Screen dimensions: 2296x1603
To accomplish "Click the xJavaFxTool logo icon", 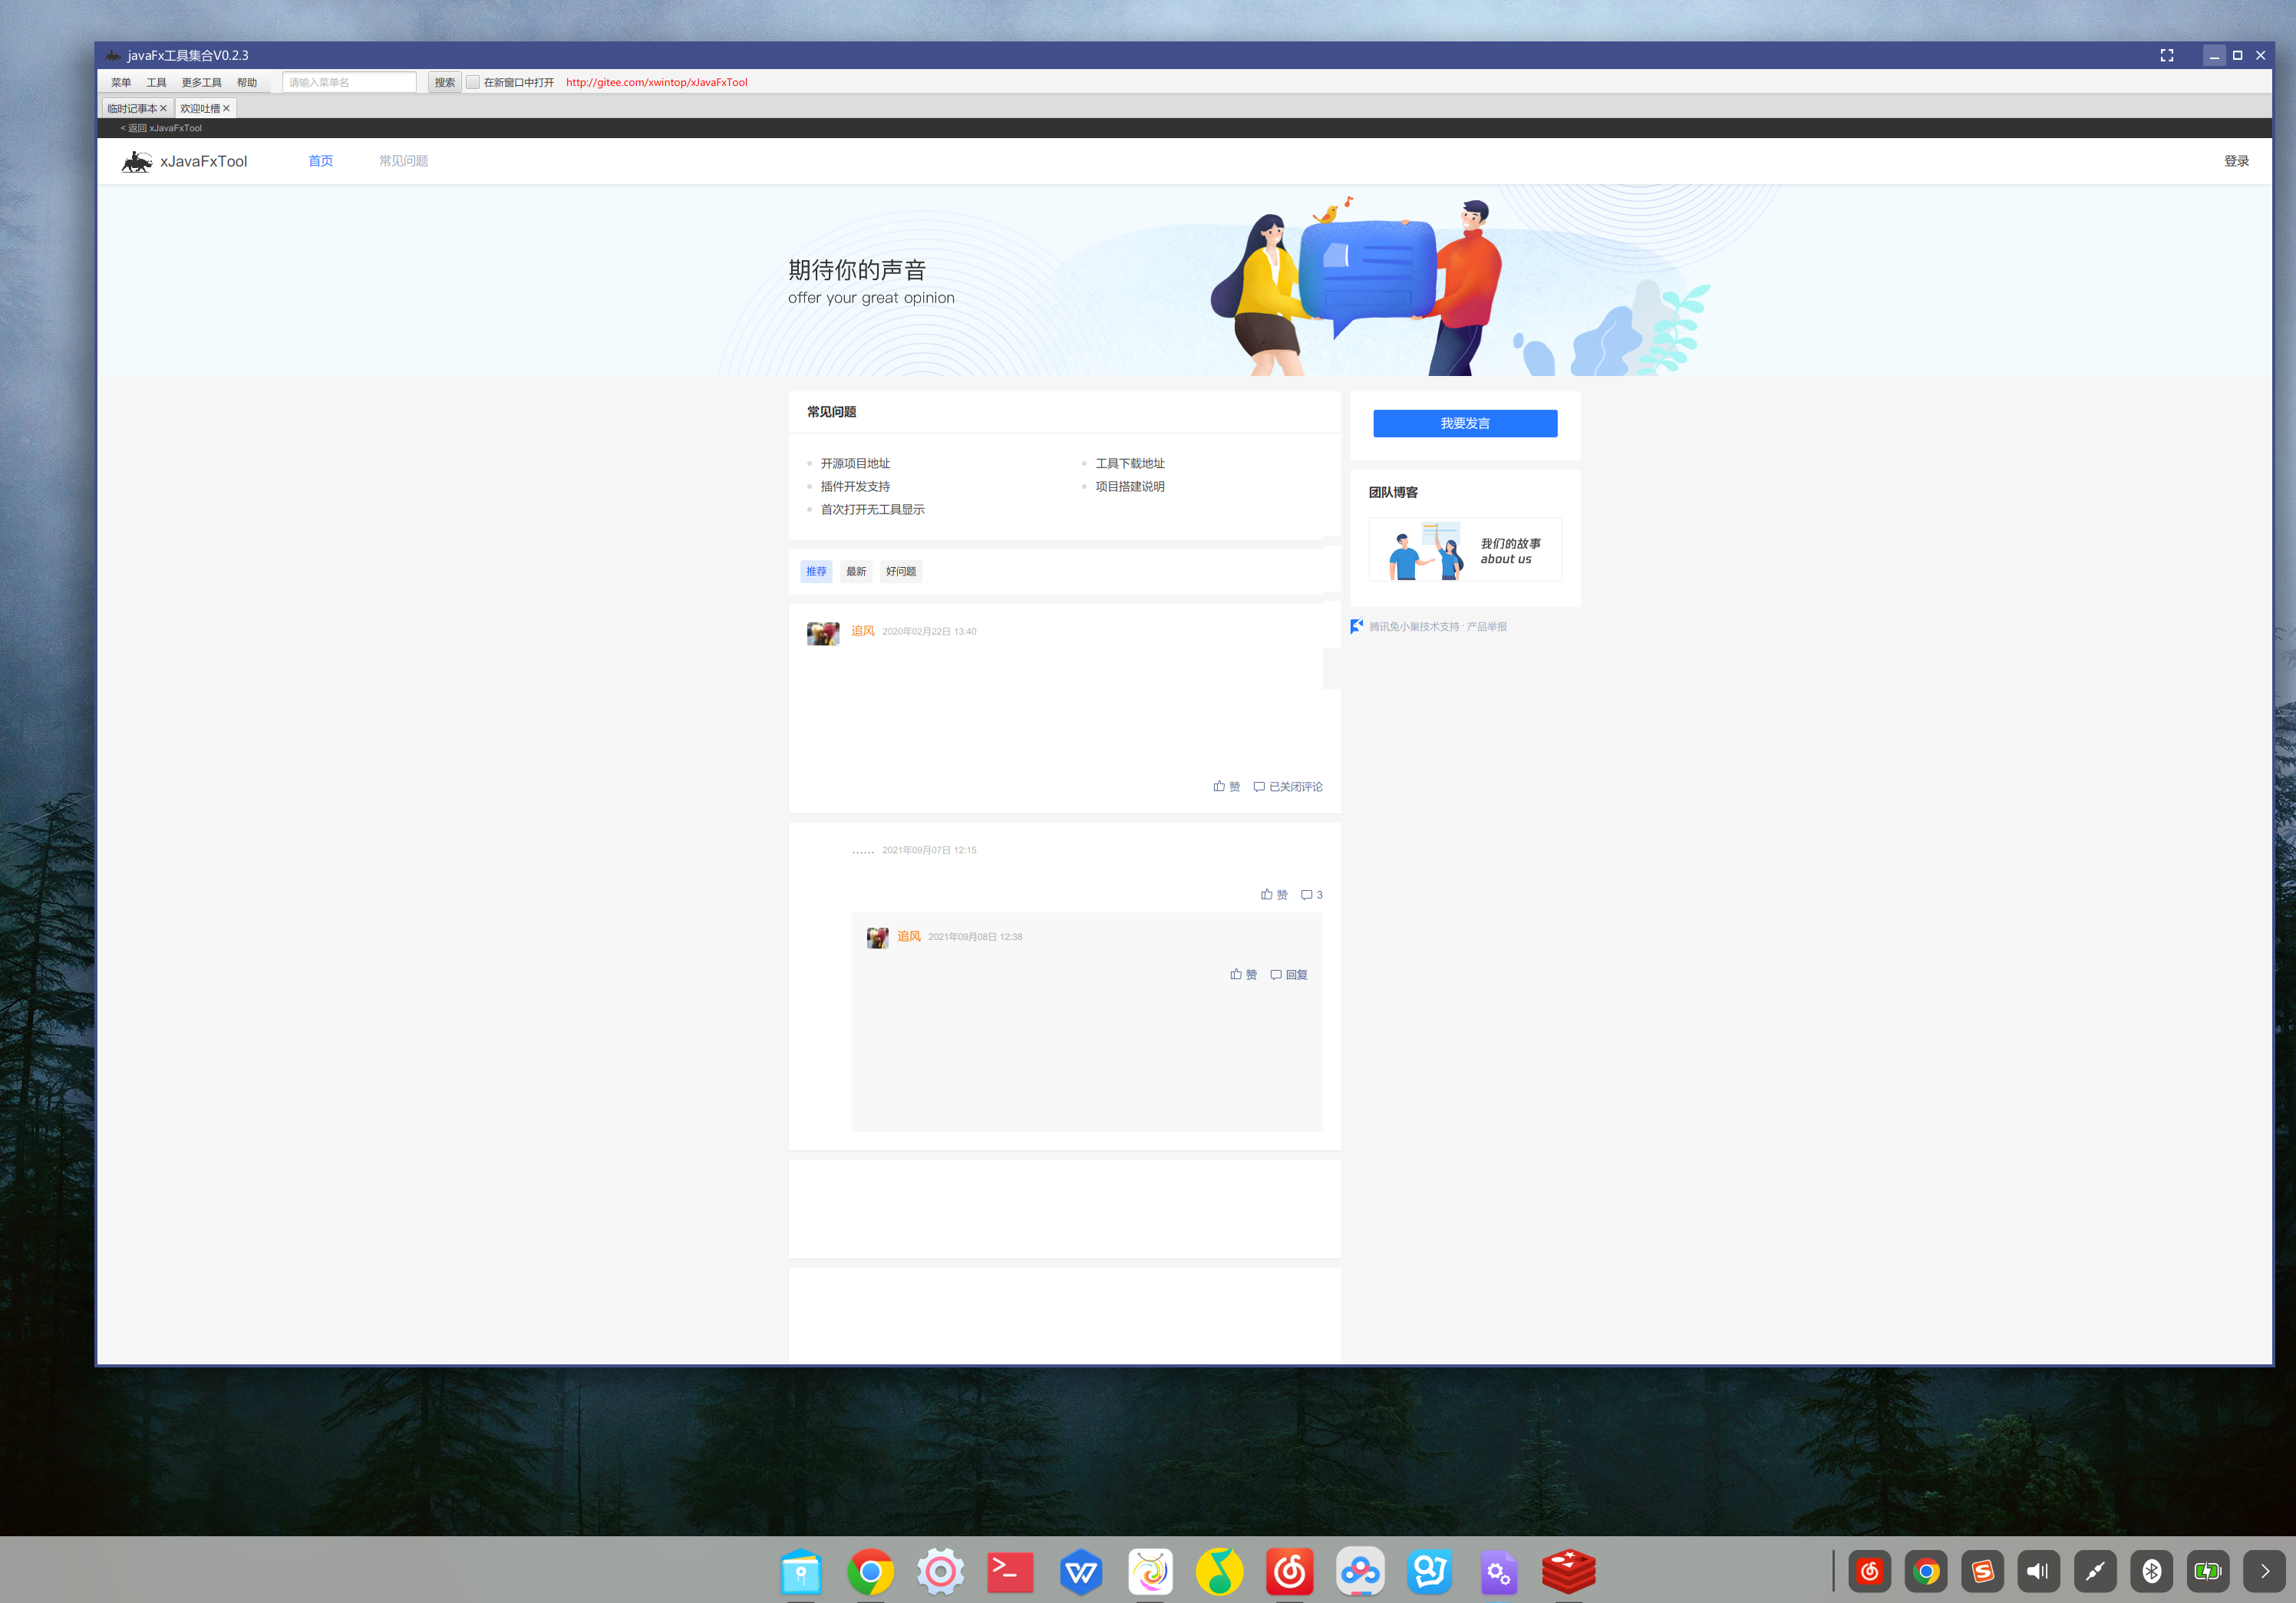I will click(136, 161).
